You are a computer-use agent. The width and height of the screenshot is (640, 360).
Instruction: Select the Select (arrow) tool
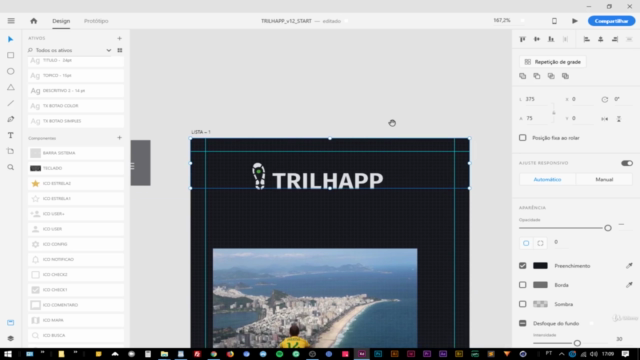tap(11, 39)
